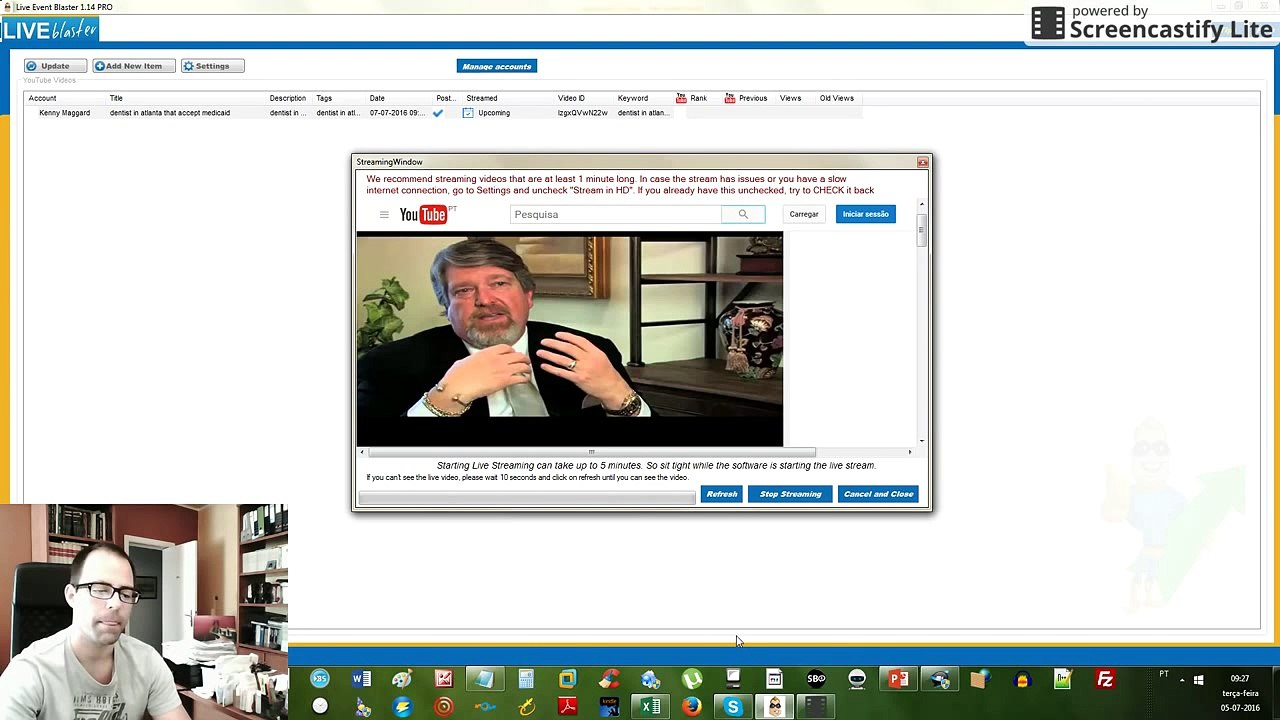Open Excel from the taskbar
The width and height of the screenshot is (1280, 720).
[x=651, y=707]
